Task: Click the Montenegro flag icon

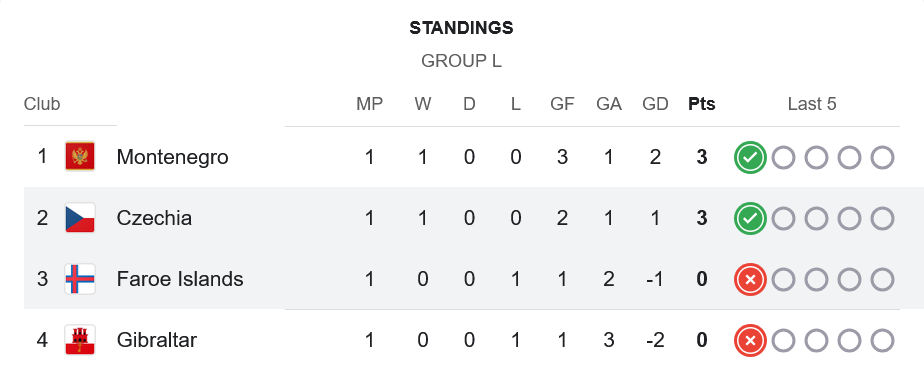Action: (x=80, y=157)
